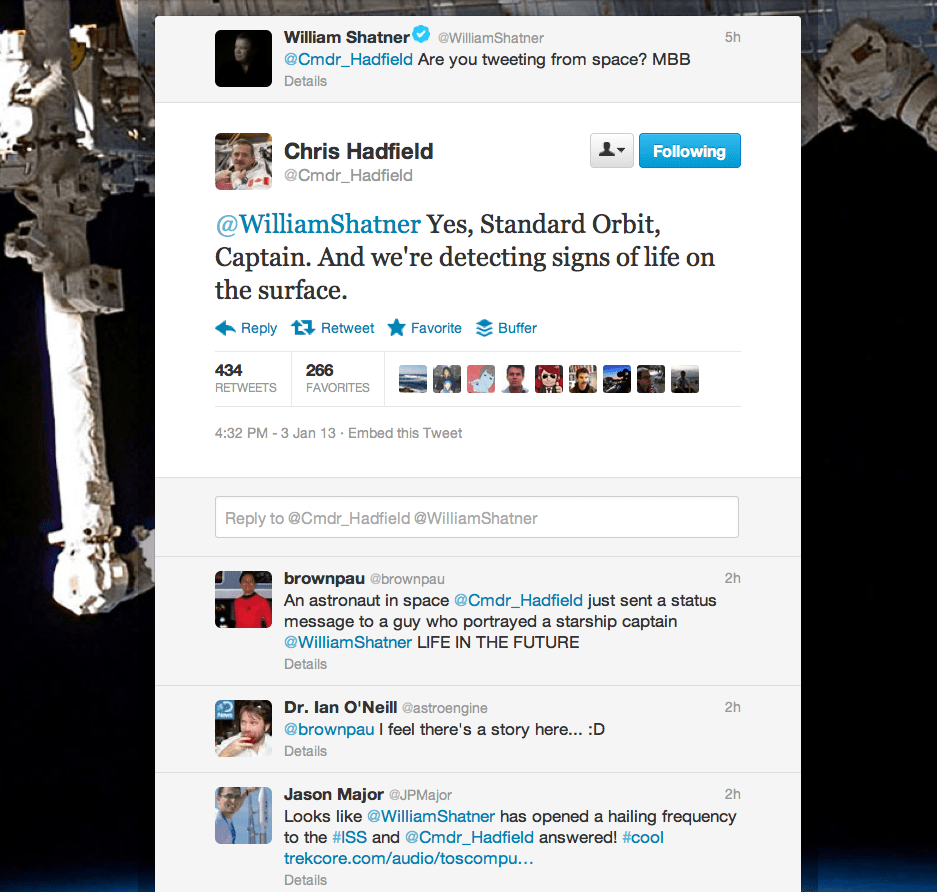Screen dimensions: 937x892
Task: Click the Reply arrow icon
Action: pos(225,328)
